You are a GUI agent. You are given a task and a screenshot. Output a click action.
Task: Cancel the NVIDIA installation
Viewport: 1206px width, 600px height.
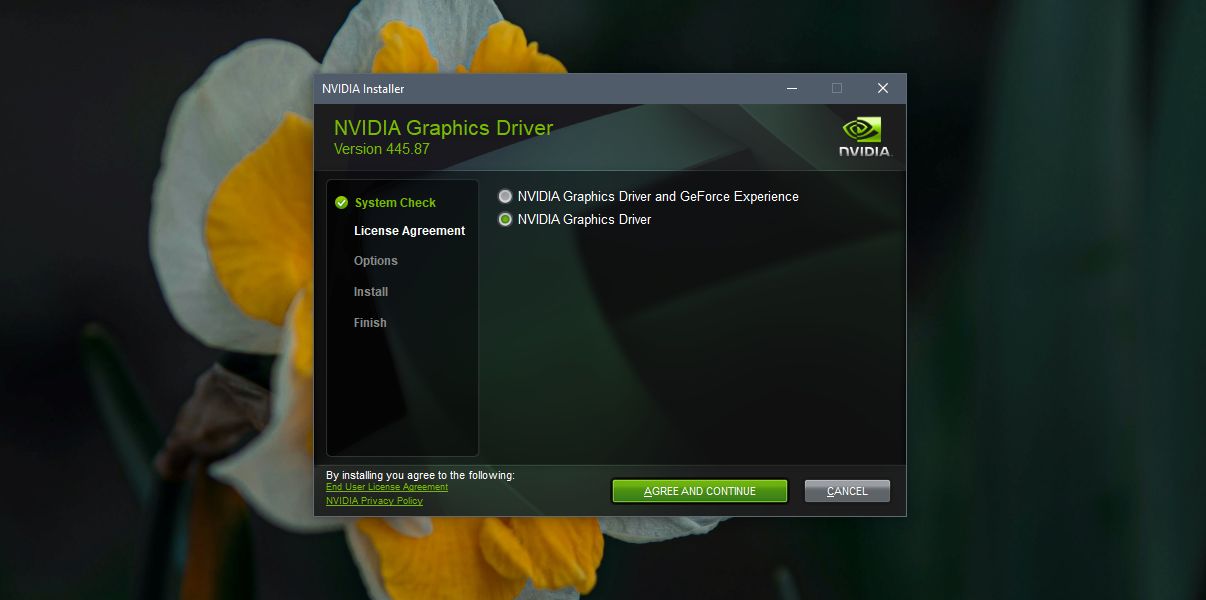tap(847, 491)
